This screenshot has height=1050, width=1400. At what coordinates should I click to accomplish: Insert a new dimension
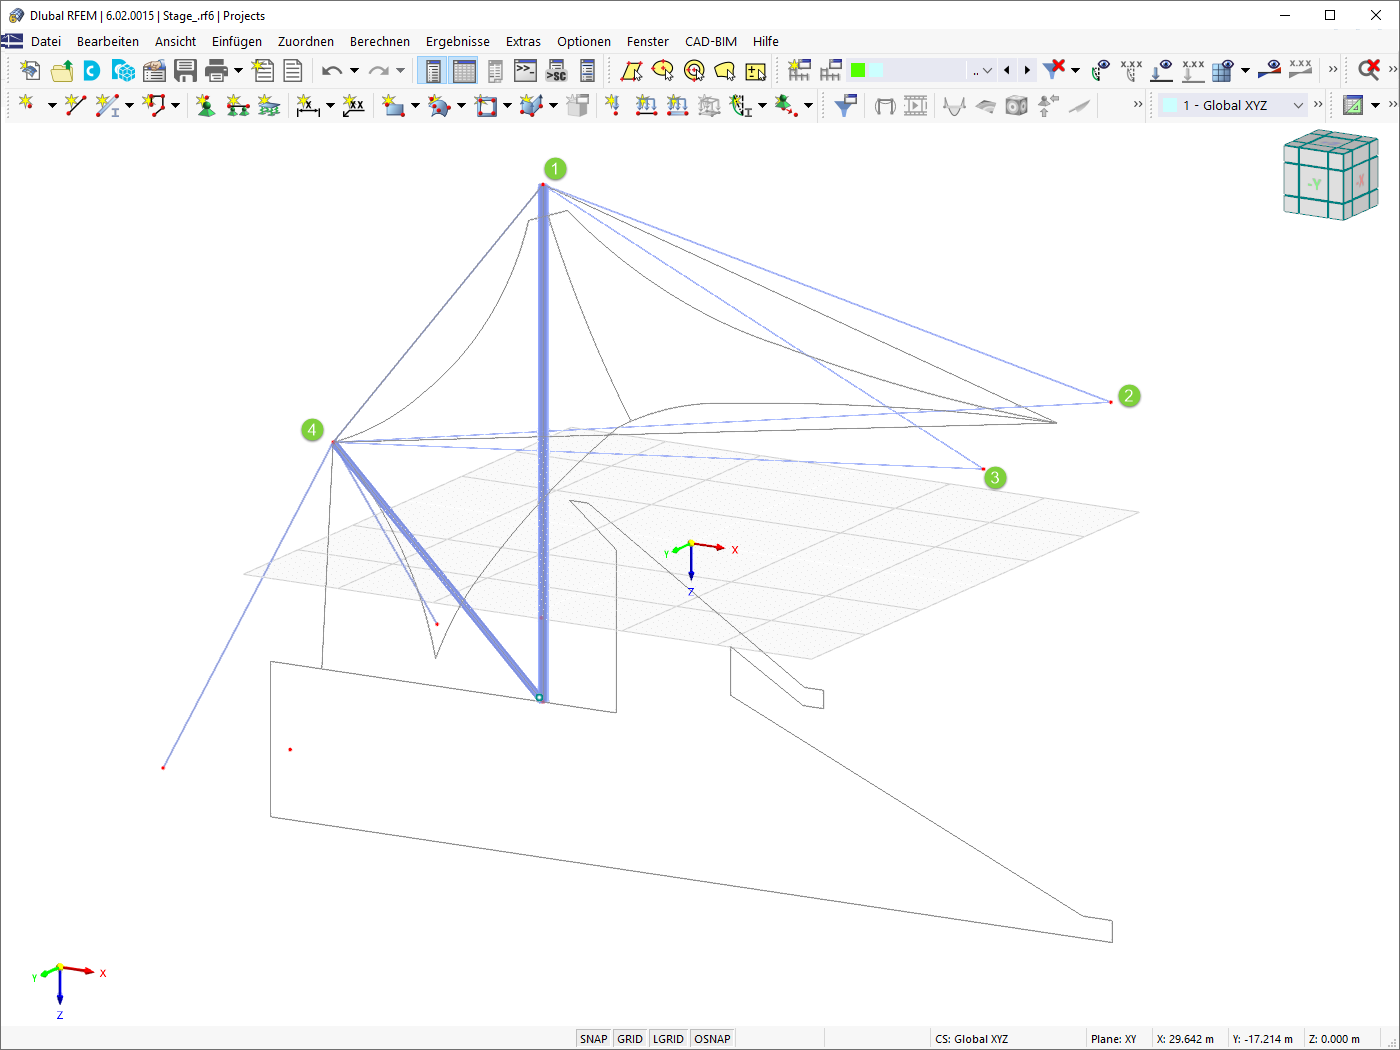pos(308,105)
